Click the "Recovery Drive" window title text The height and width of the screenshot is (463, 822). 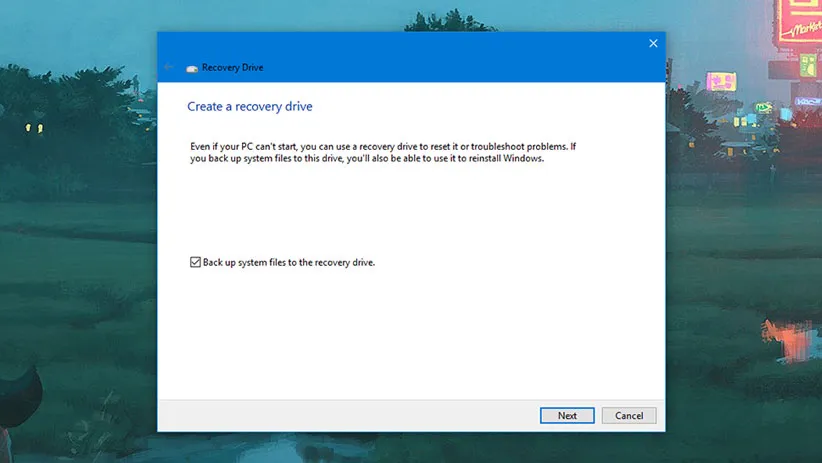pos(233,68)
